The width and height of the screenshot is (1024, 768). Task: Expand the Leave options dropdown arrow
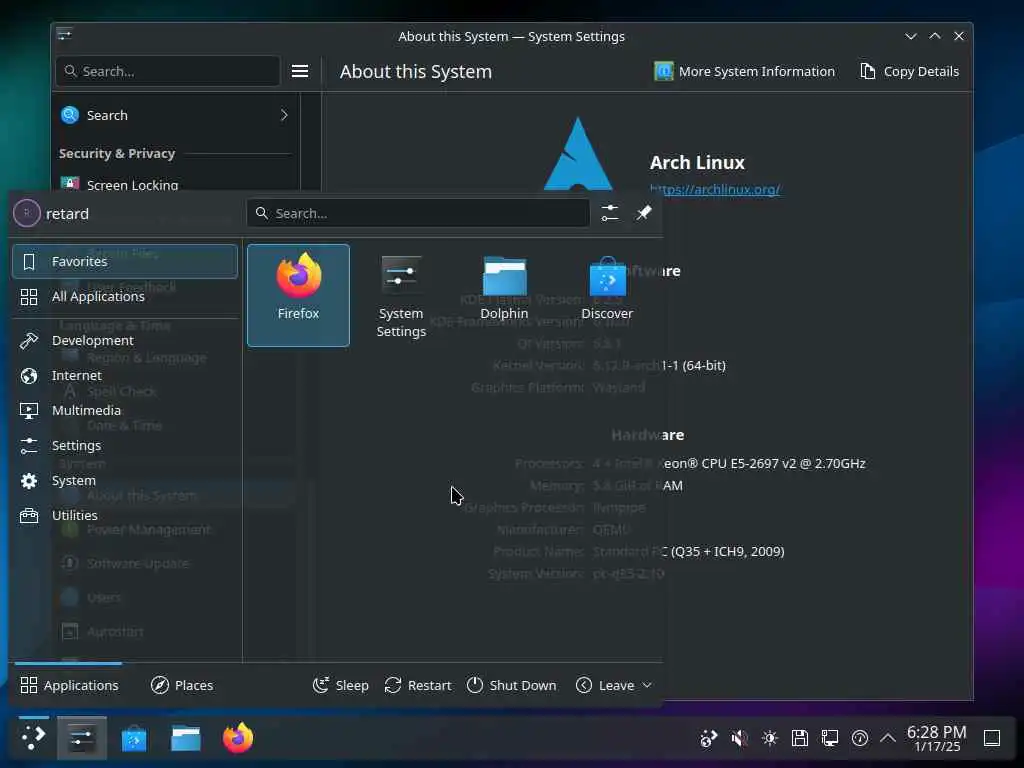[647, 685]
